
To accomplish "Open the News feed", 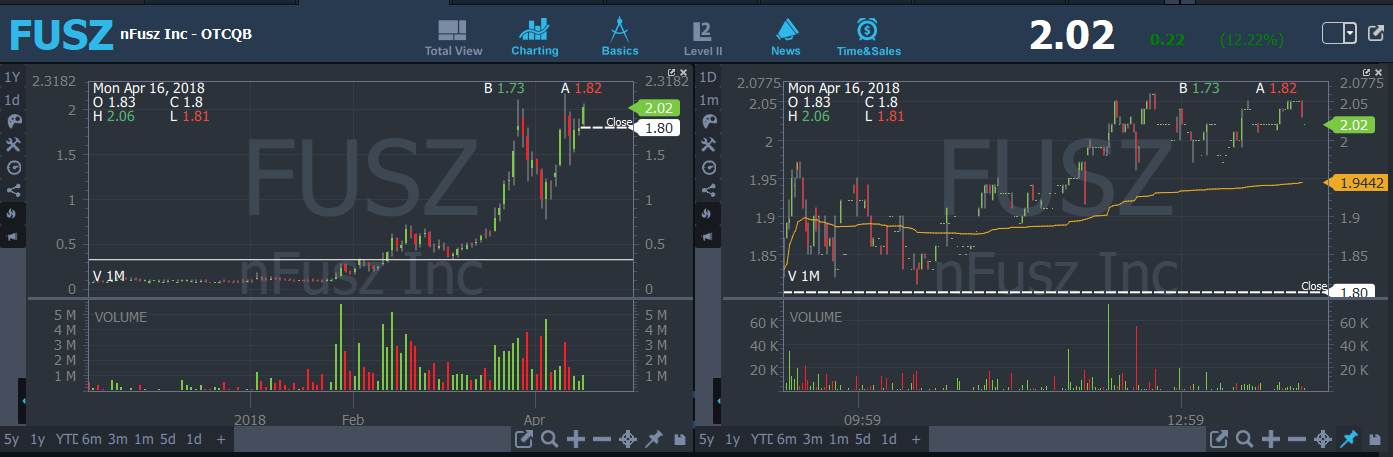I will 786,38.
